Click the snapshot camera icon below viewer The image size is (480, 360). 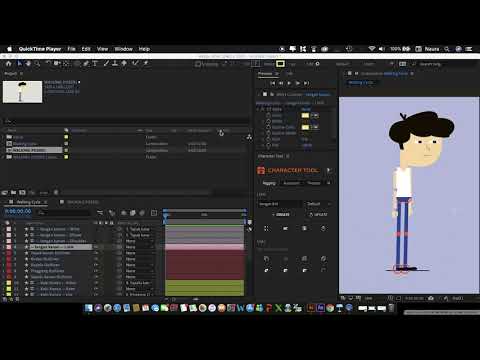[431, 298]
